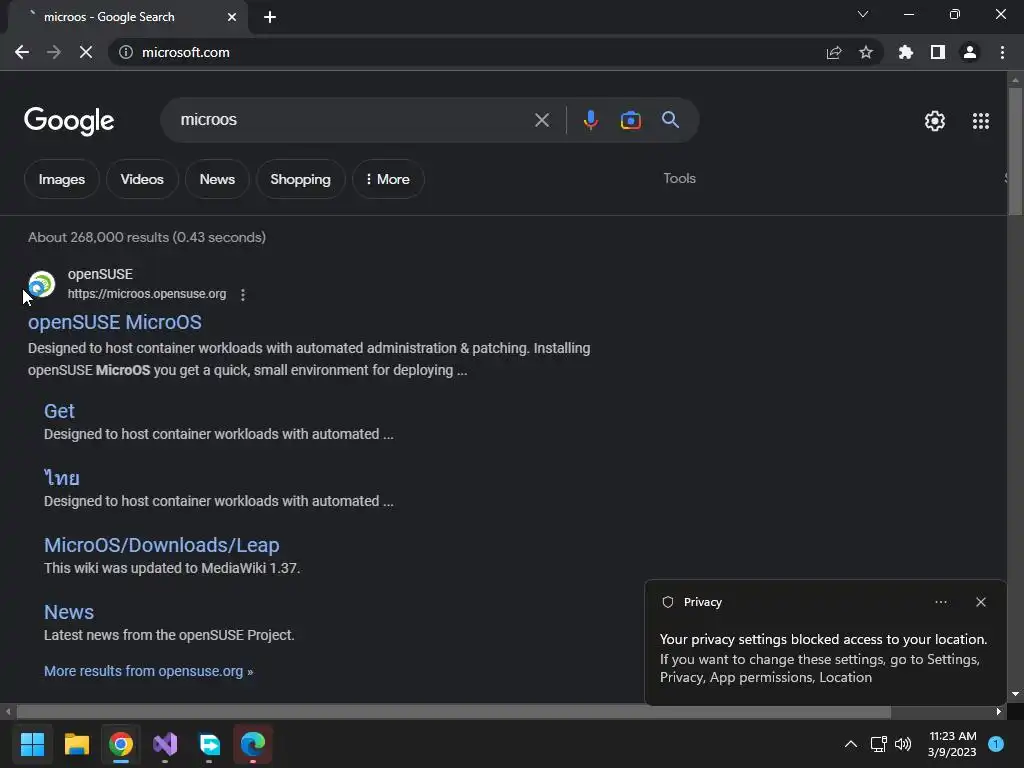Screen dimensions: 1024x768
Task: Submit search with magnifier icon
Action: coord(670,120)
